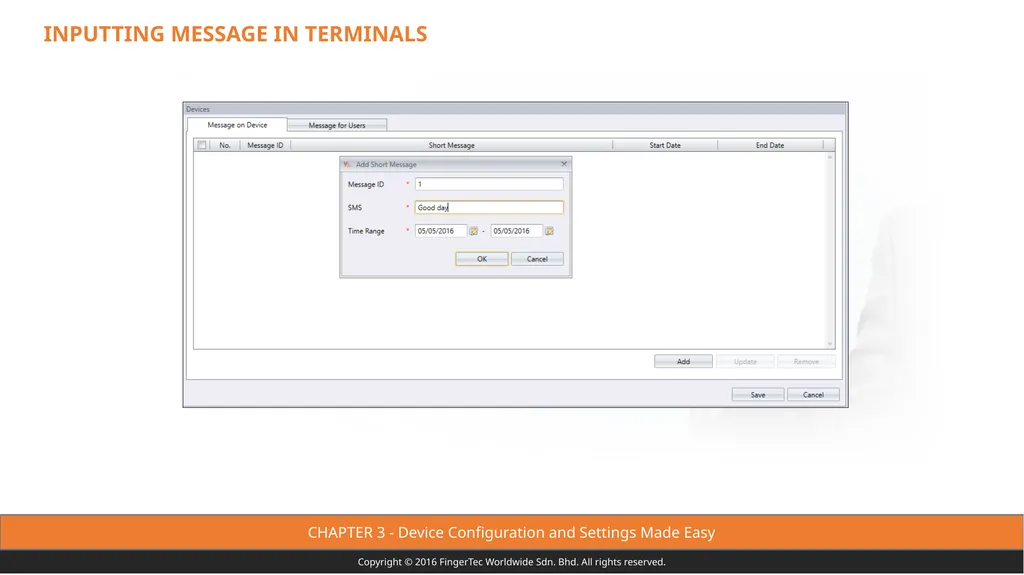Click the table scrollbar down arrow

[x=830, y=344]
